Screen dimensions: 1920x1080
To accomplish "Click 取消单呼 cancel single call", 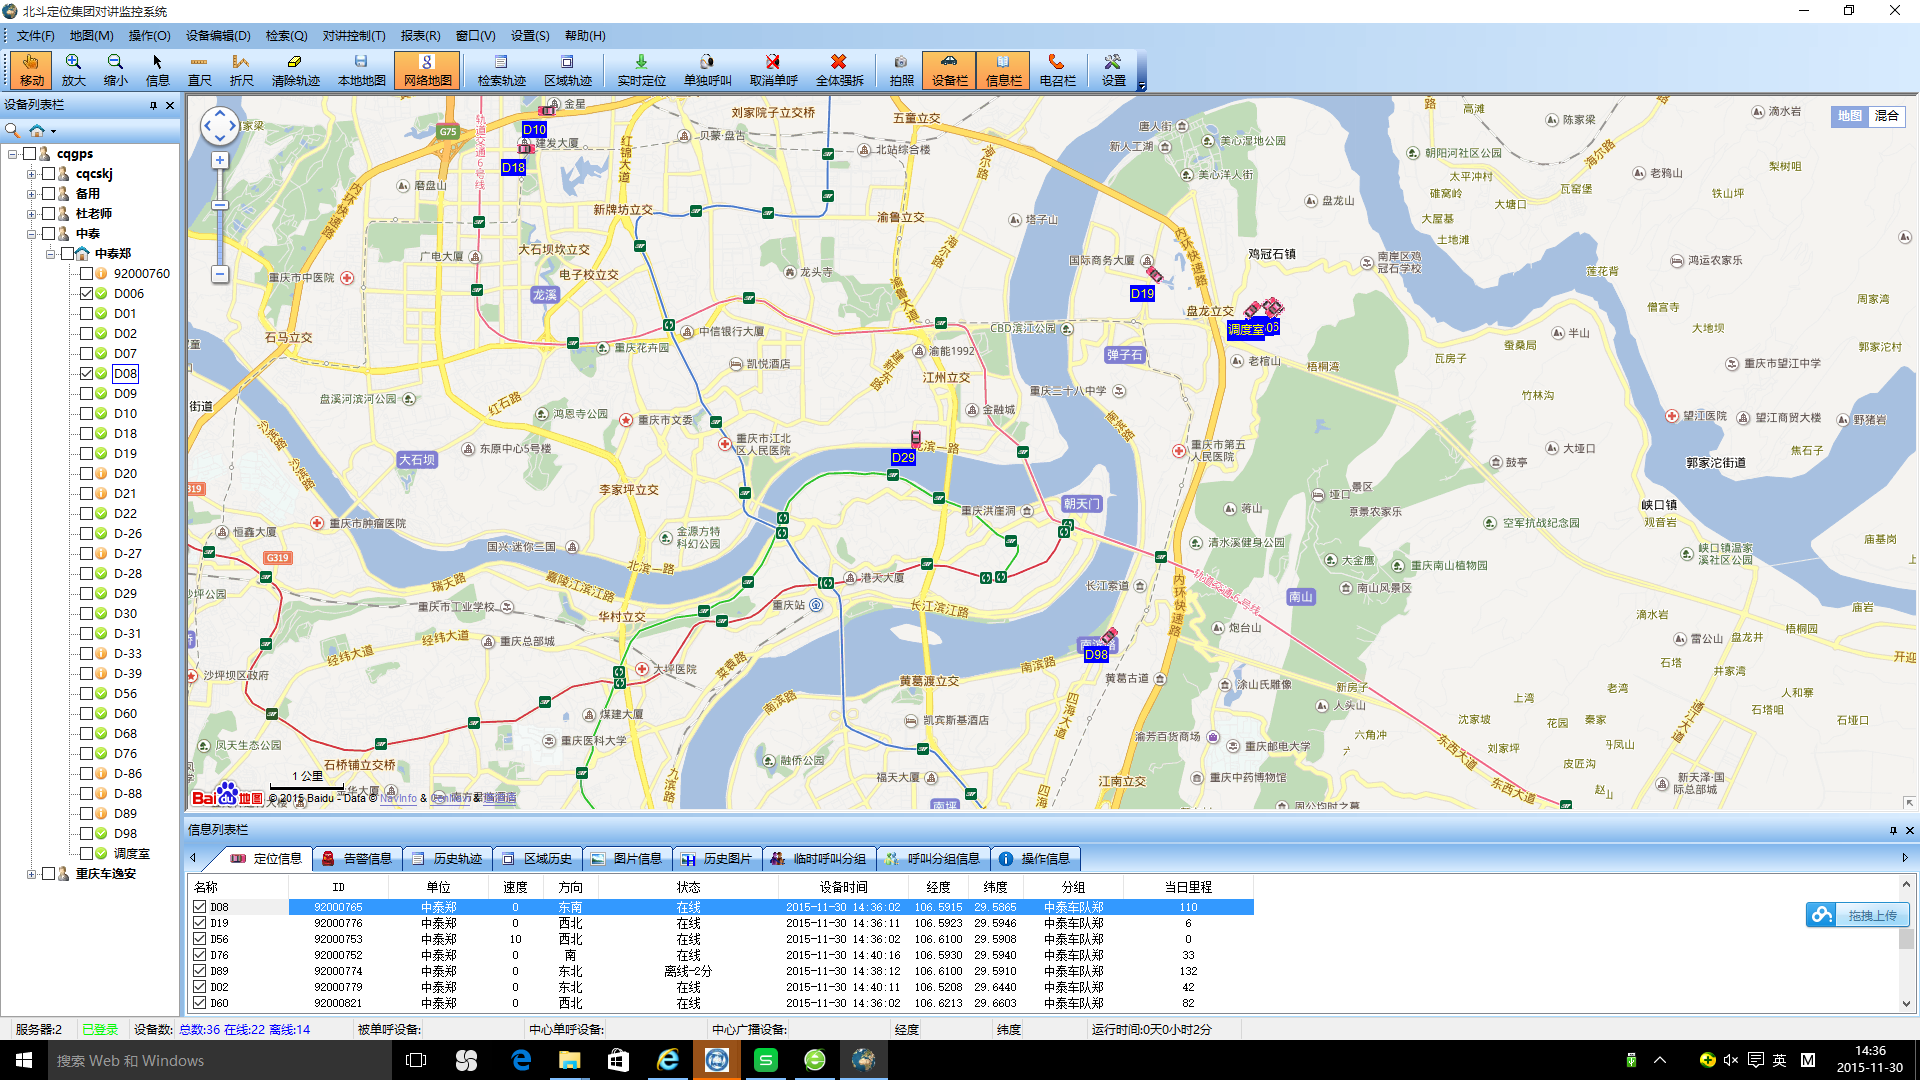I will 773,71.
